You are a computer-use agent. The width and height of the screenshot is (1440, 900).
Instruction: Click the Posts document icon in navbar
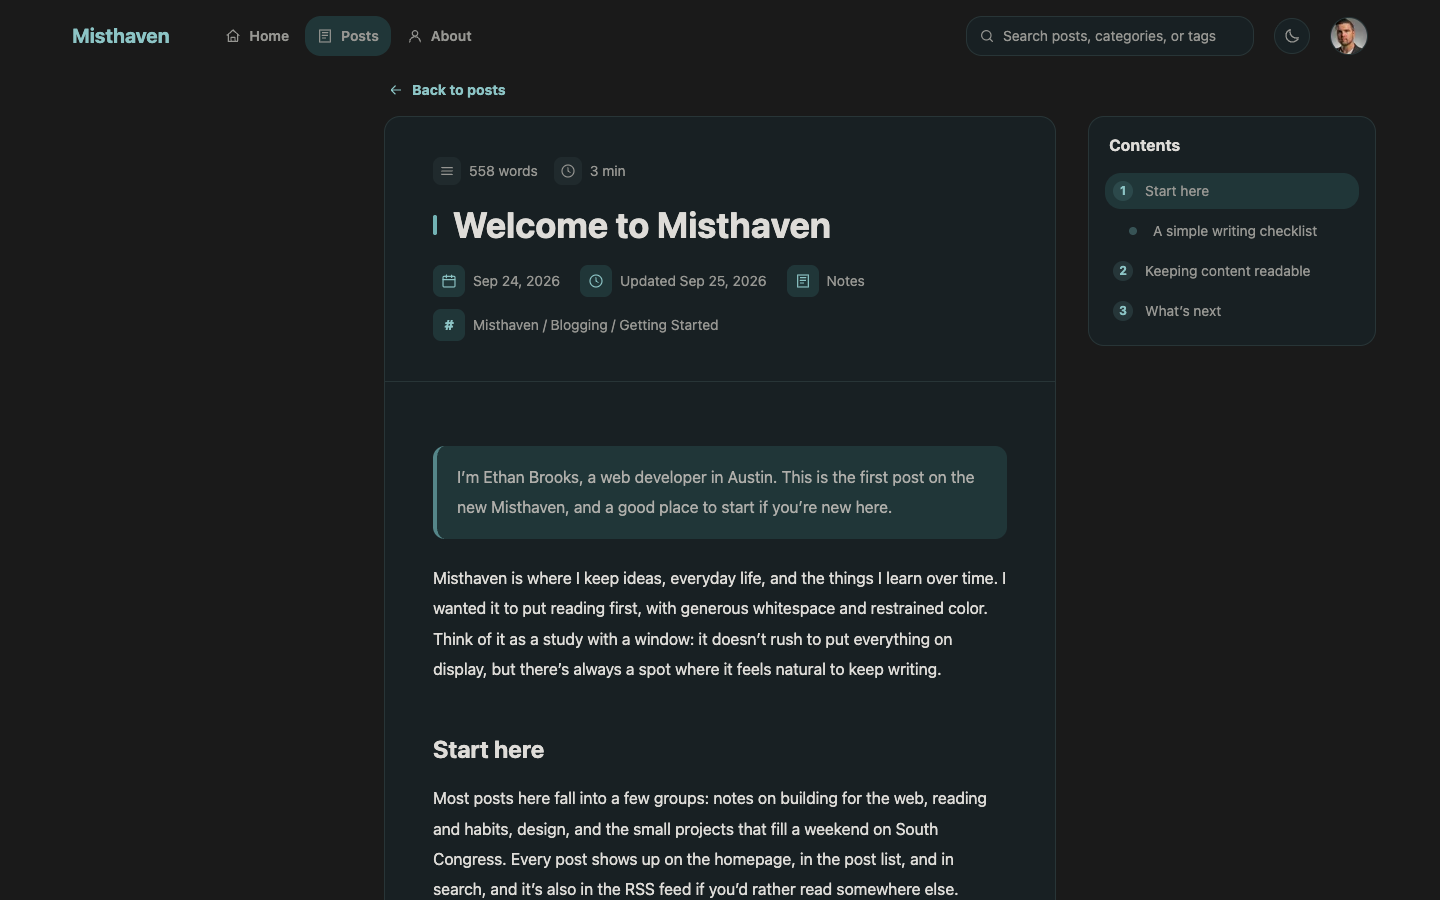[x=325, y=36]
